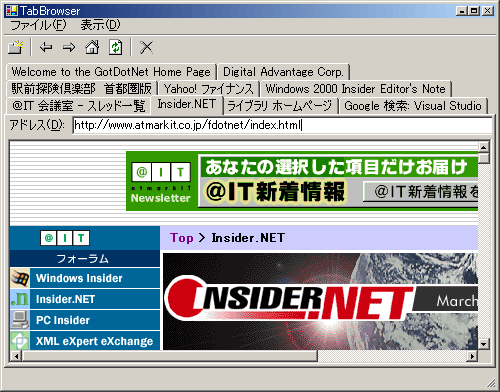
Task: Switch to Digital Advantage Corp. tab
Action: [283, 72]
